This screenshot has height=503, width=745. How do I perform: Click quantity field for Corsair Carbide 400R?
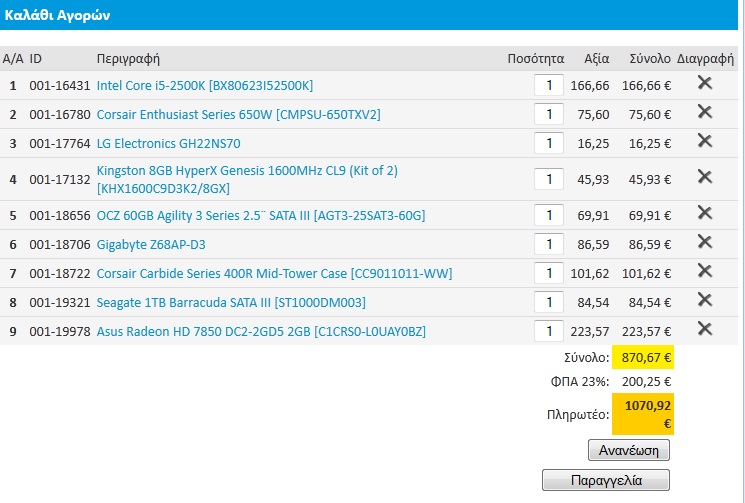pyautogui.click(x=548, y=274)
